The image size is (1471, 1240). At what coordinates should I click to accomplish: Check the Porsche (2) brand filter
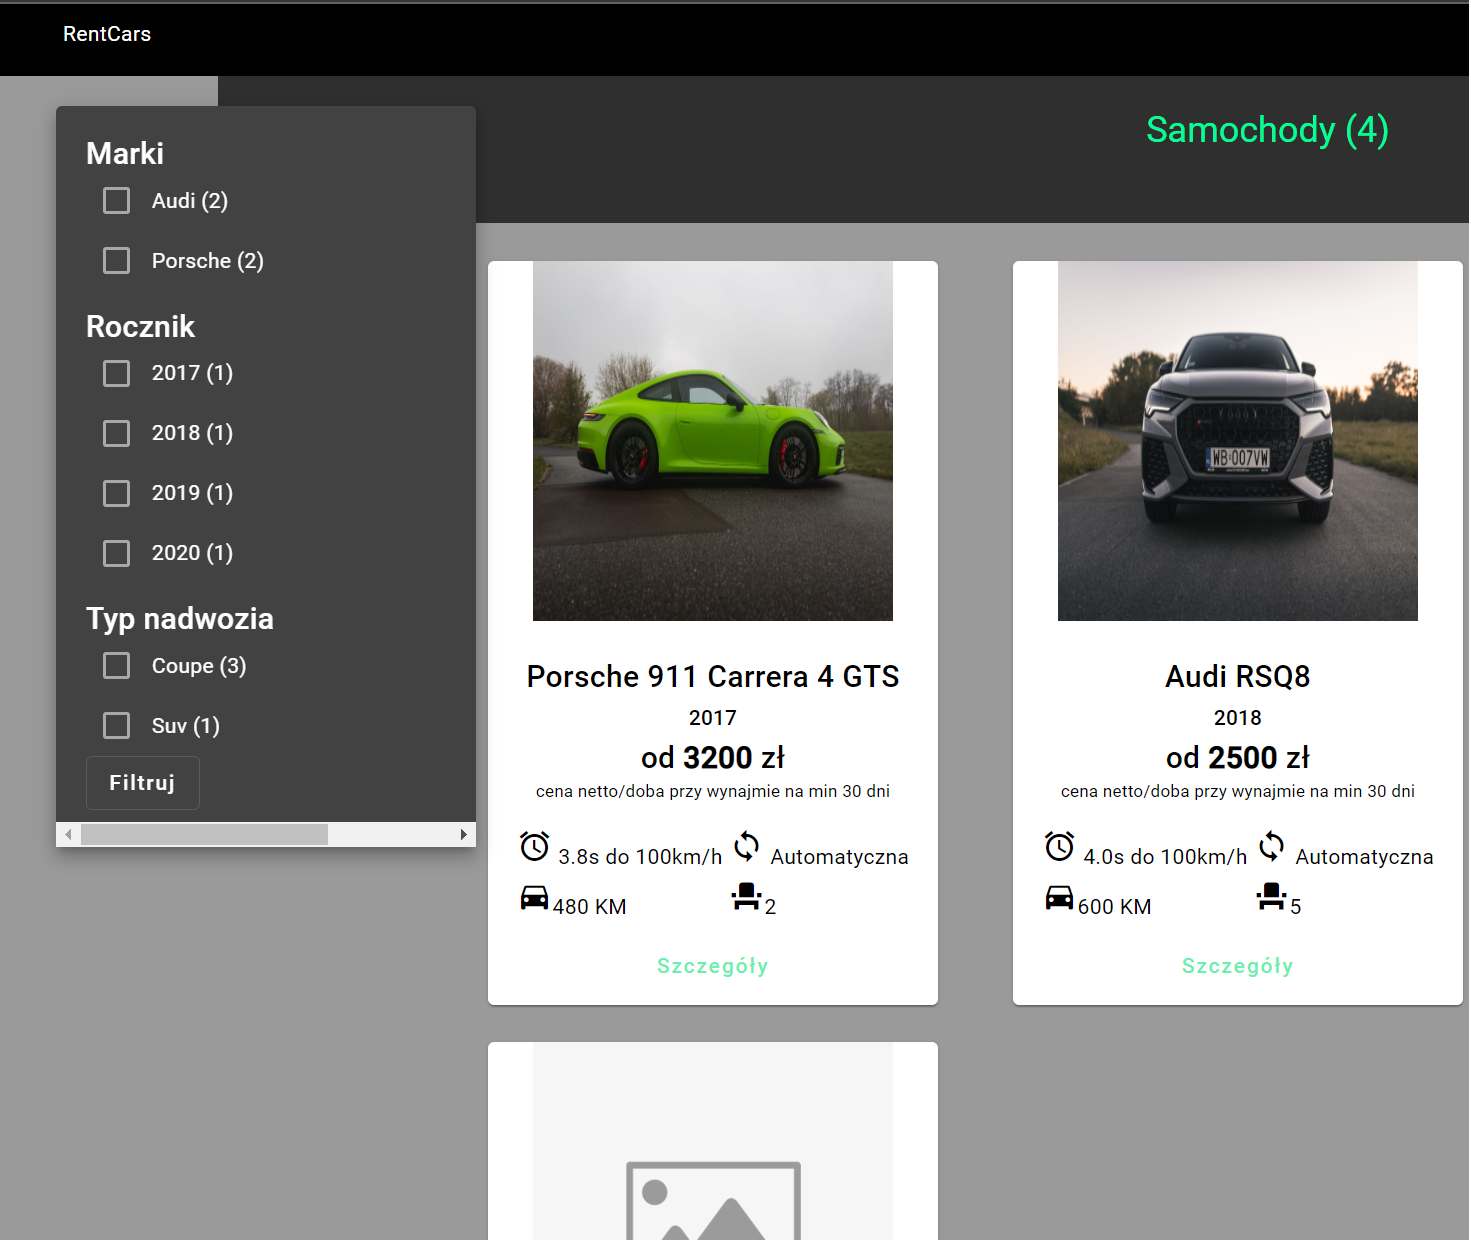click(x=117, y=261)
